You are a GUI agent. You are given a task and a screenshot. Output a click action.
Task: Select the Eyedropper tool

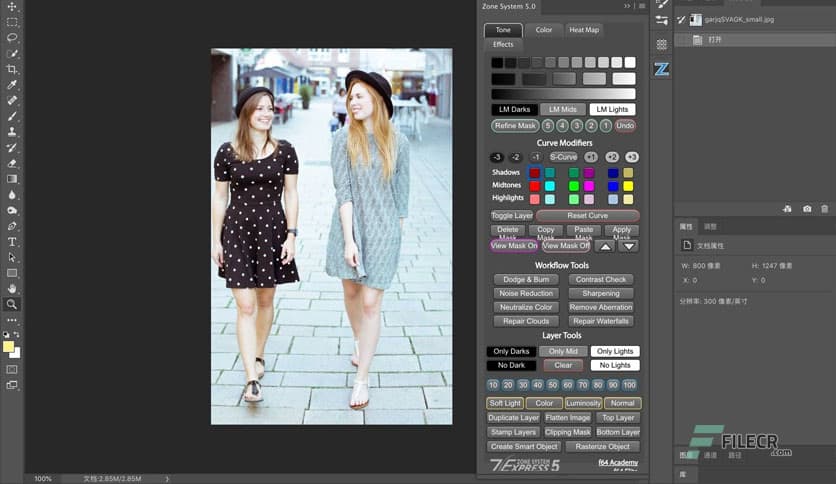(x=12, y=84)
